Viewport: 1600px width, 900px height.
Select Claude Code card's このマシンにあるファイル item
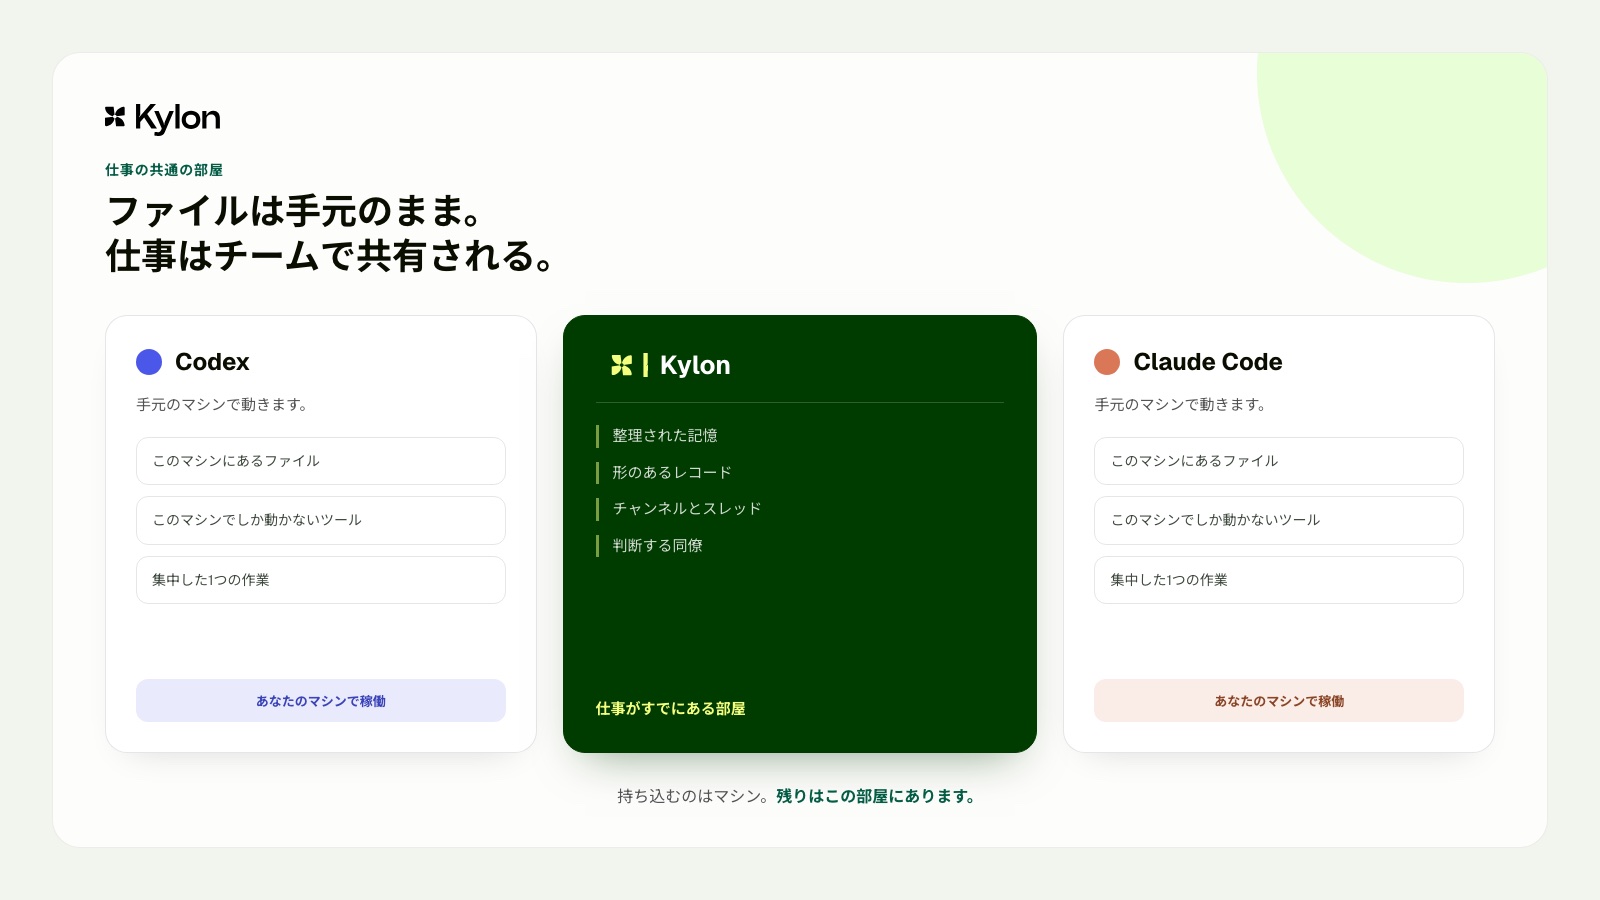(1279, 461)
